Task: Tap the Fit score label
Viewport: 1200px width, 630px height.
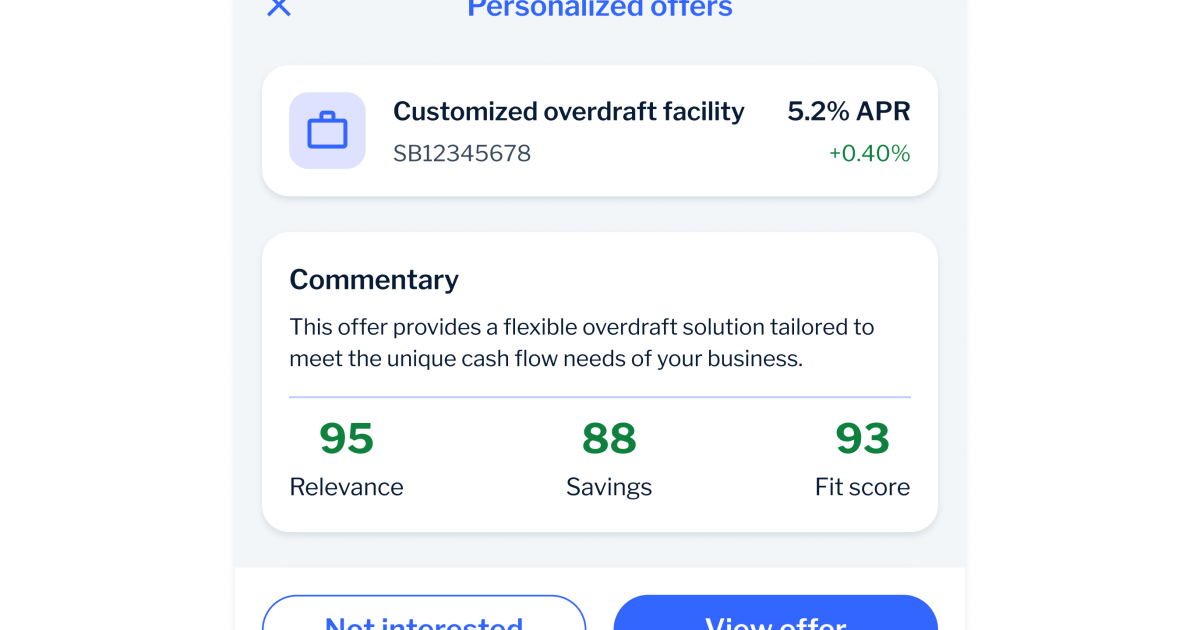Action: coord(862,487)
